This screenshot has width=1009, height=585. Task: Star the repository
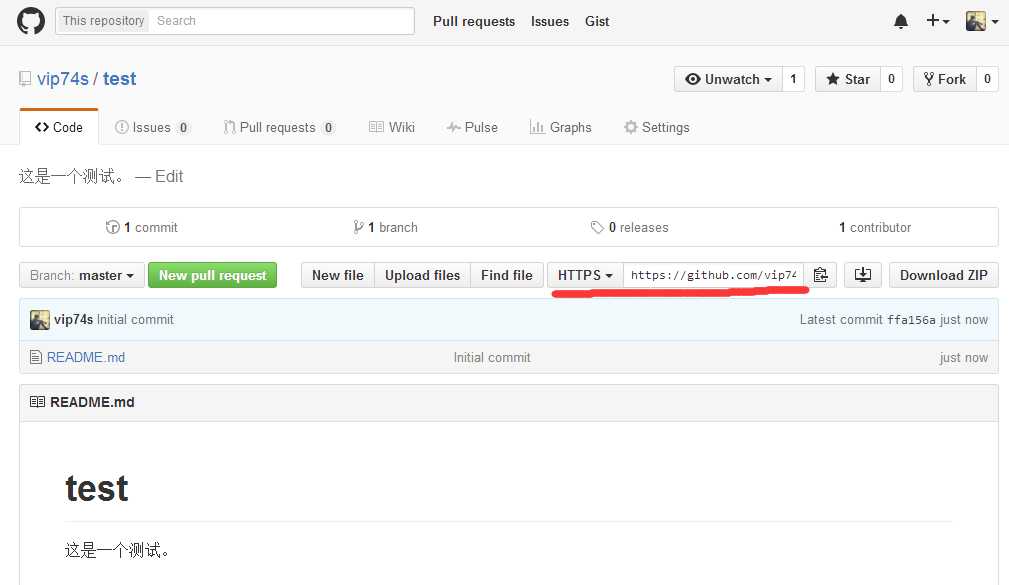[847, 79]
